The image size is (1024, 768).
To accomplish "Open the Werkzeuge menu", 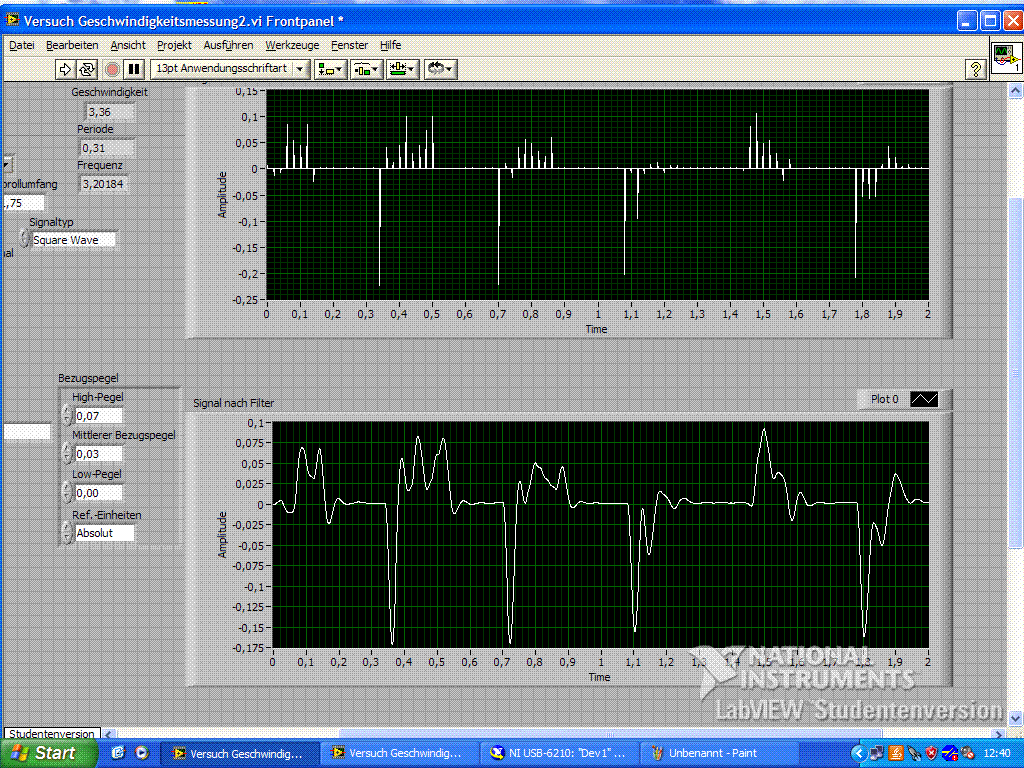I will [x=292, y=45].
